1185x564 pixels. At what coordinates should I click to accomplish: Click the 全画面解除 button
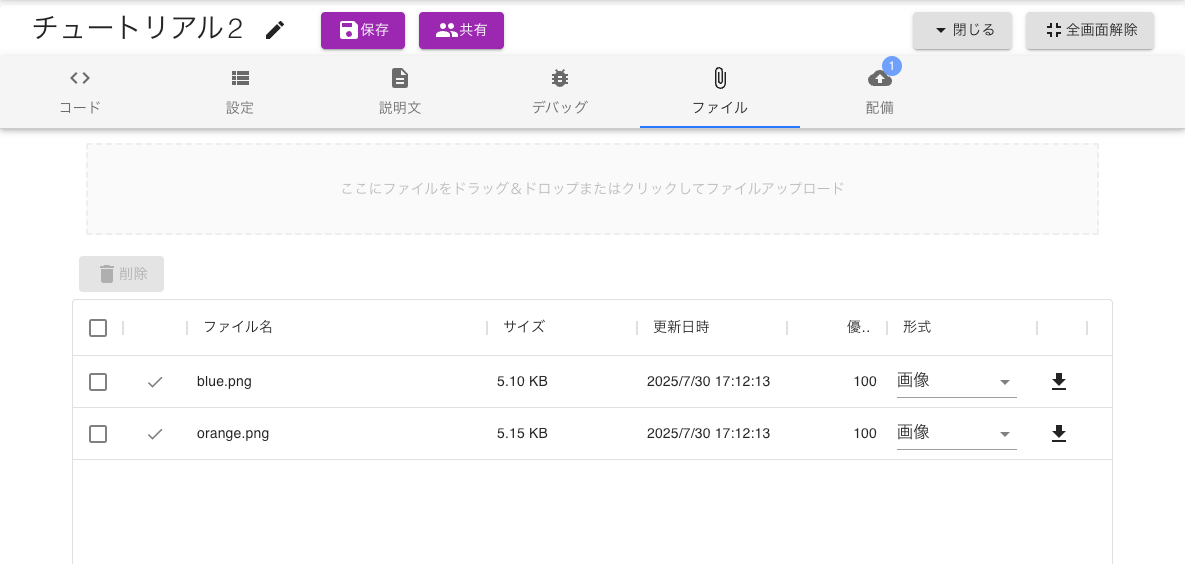1090,30
